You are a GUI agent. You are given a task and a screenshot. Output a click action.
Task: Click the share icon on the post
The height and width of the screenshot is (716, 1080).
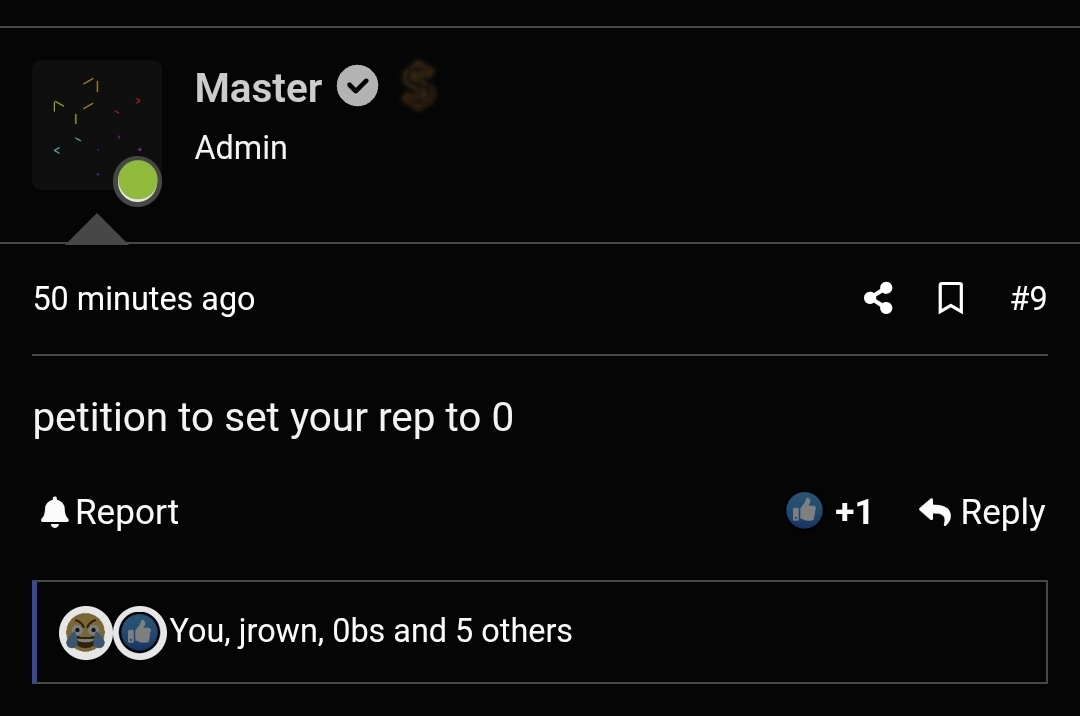pyautogui.click(x=878, y=298)
